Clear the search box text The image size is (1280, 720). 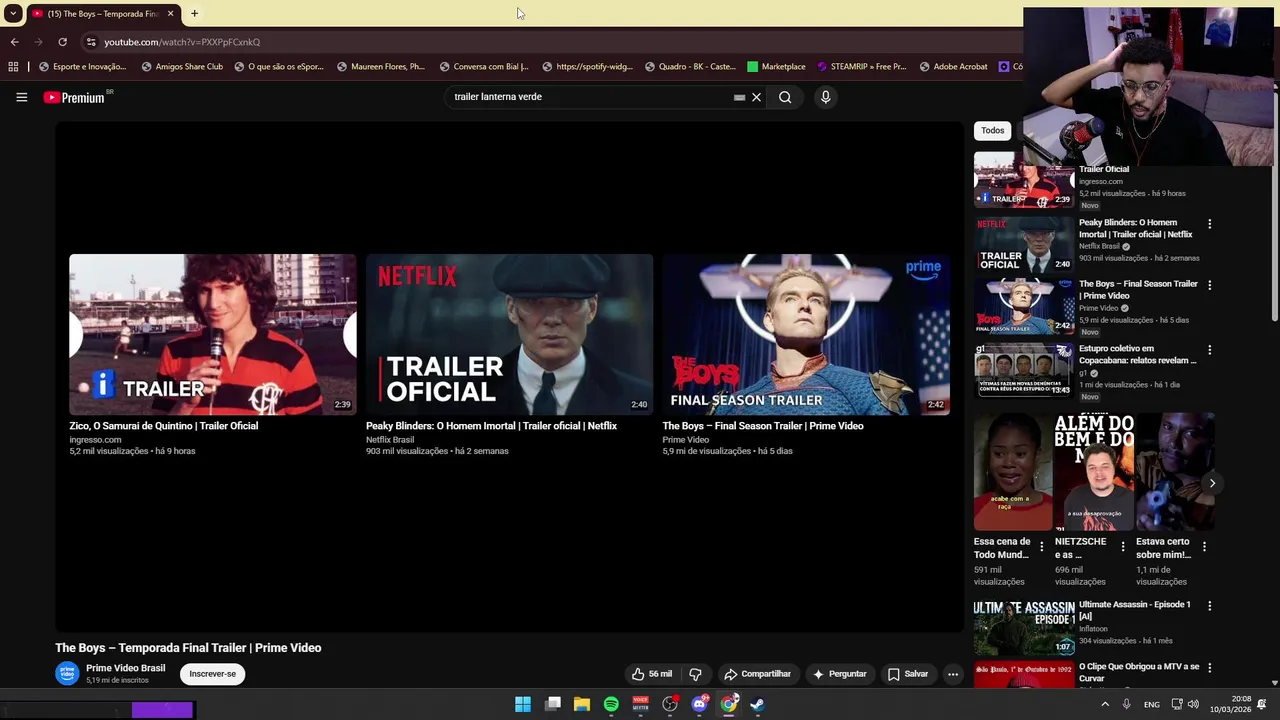pos(757,97)
